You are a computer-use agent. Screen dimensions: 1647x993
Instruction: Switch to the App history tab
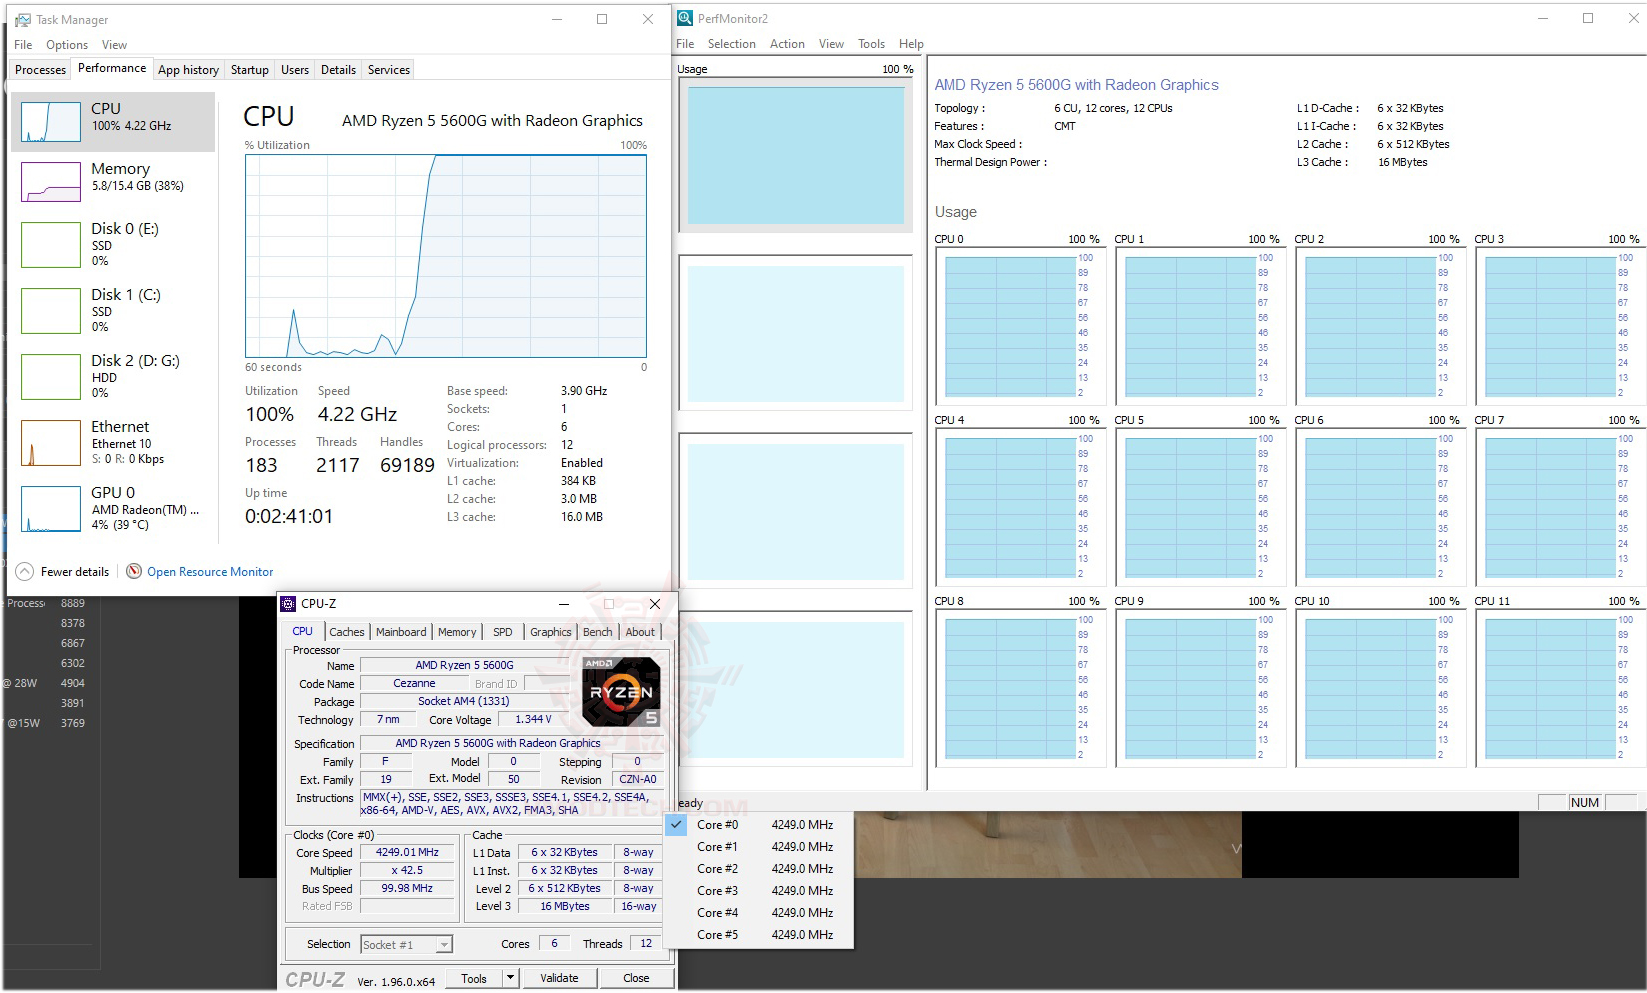coord(188,70)
